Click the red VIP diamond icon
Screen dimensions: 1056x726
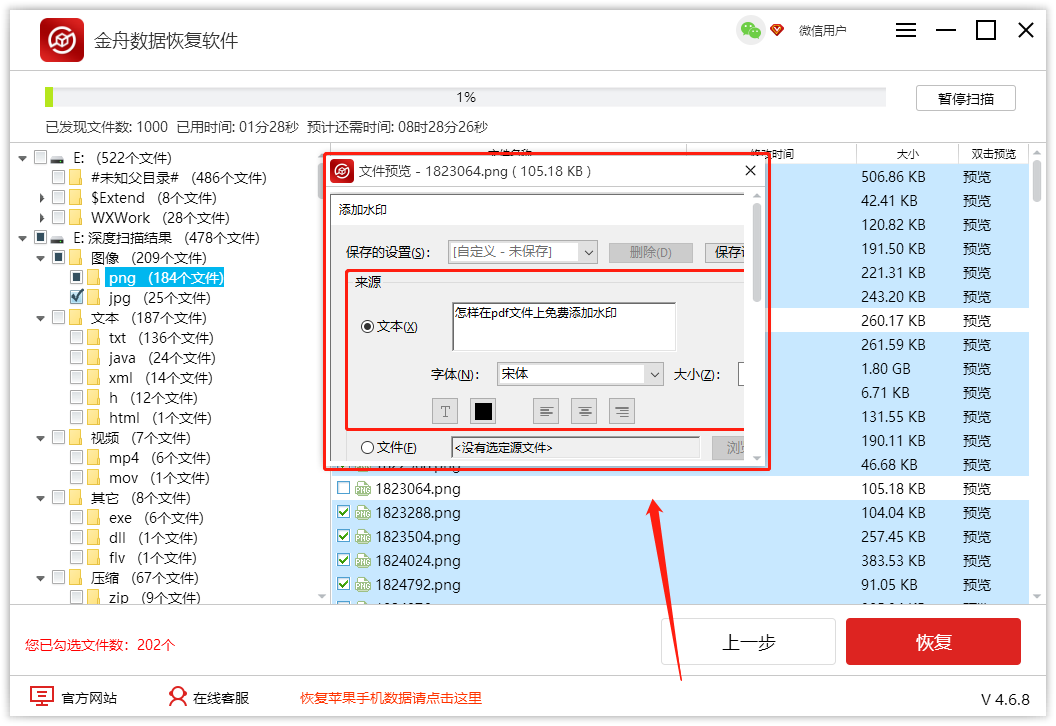(777, 30)
